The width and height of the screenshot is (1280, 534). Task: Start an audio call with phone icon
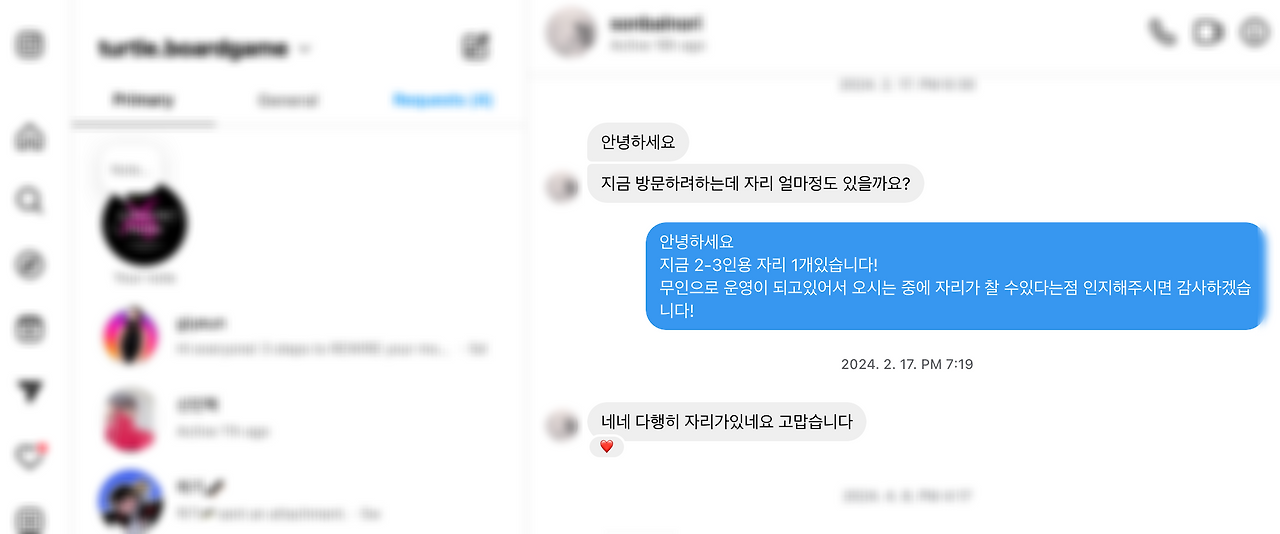[x=1162, y=32]
